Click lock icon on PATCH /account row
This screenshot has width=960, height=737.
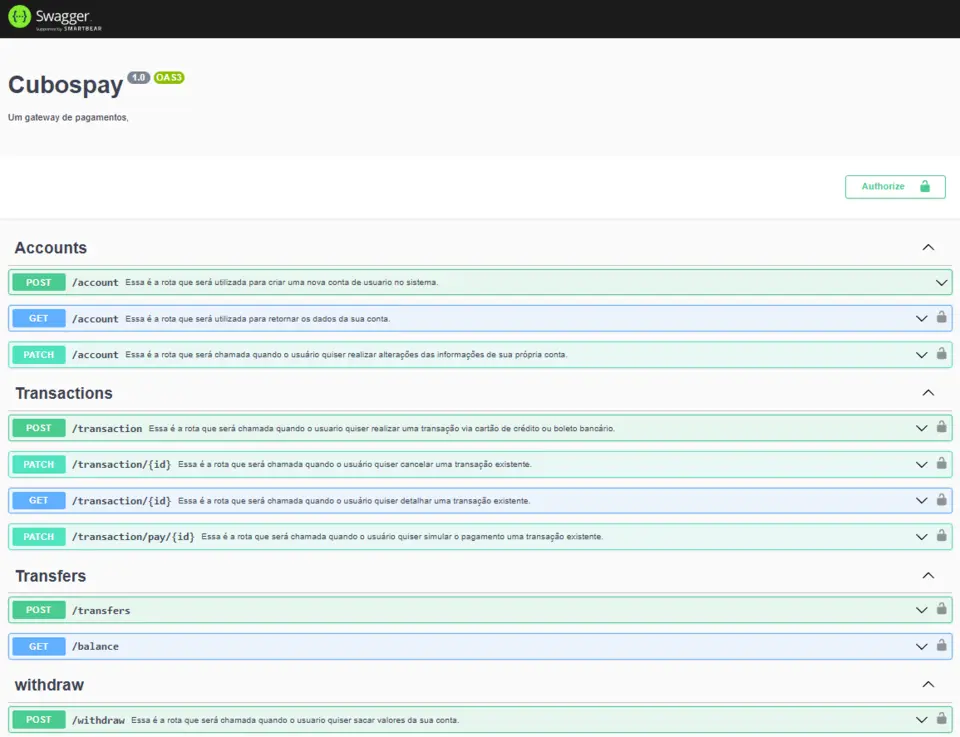(941, 354)
